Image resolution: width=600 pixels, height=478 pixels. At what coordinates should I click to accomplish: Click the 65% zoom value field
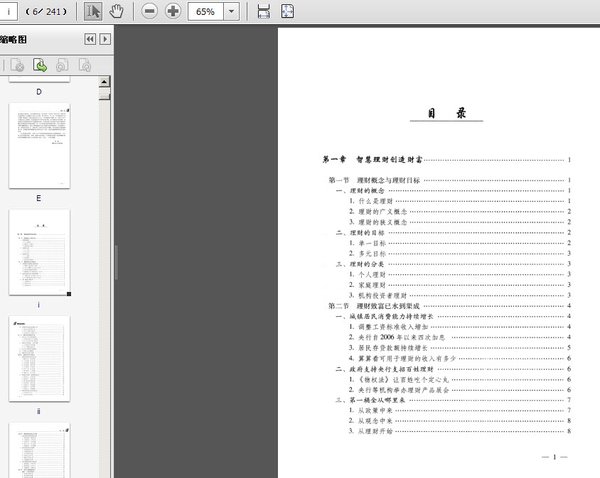(x=205, y=11)
